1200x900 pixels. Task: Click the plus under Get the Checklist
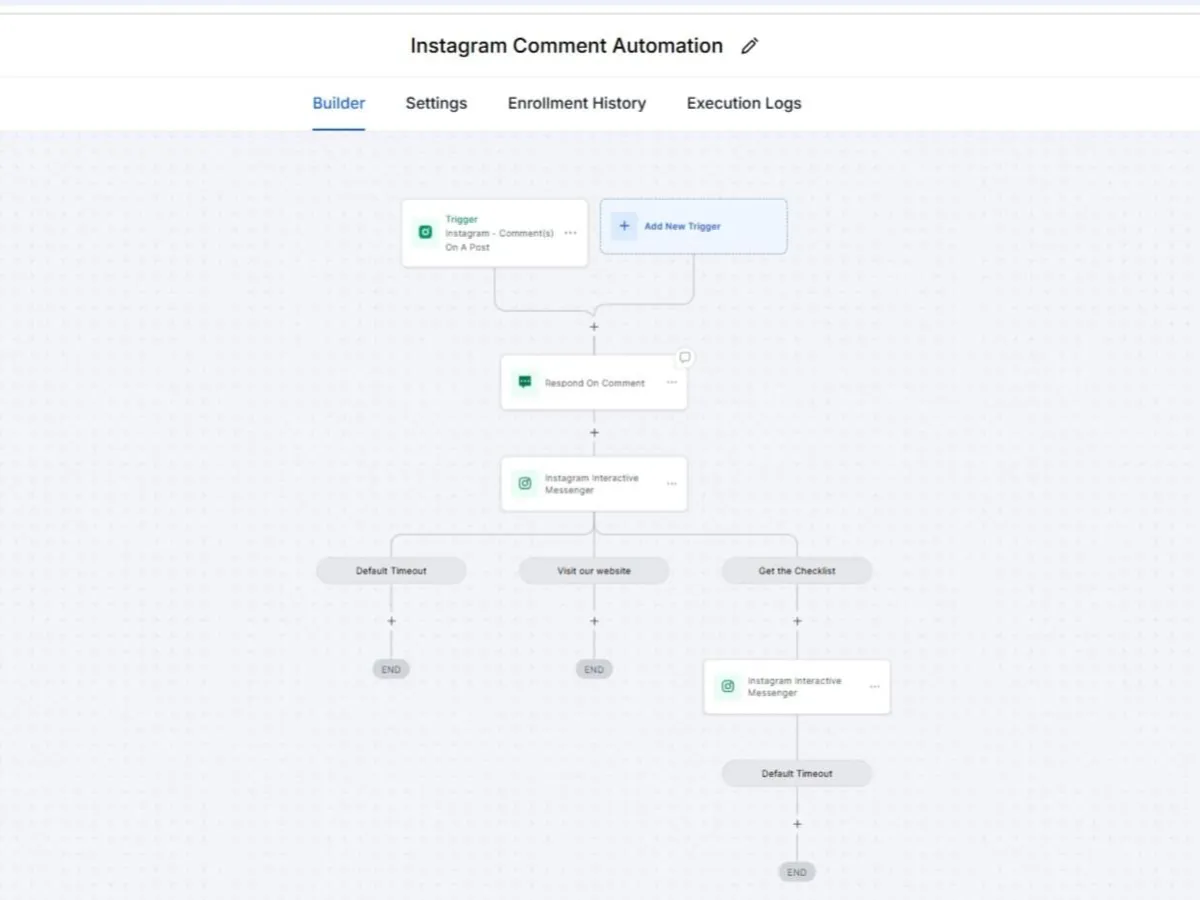797,621
